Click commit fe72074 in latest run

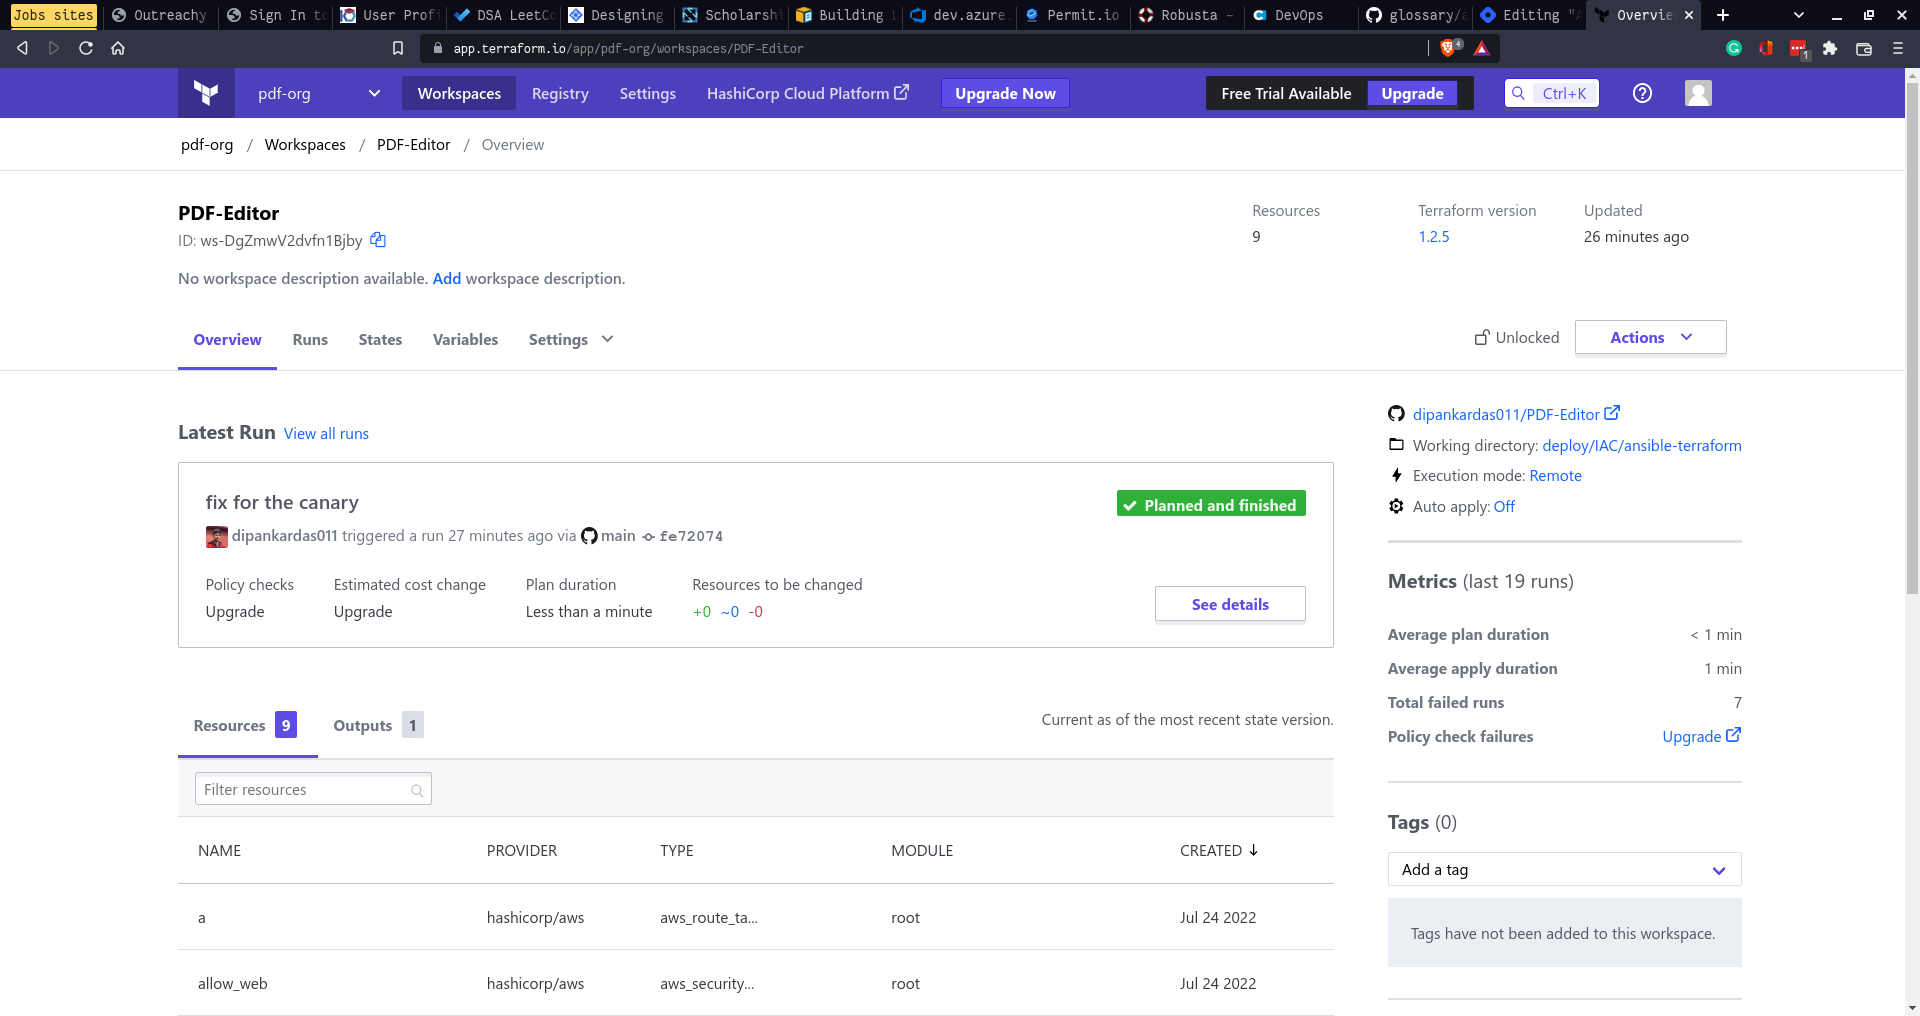[x=682, y=537]
